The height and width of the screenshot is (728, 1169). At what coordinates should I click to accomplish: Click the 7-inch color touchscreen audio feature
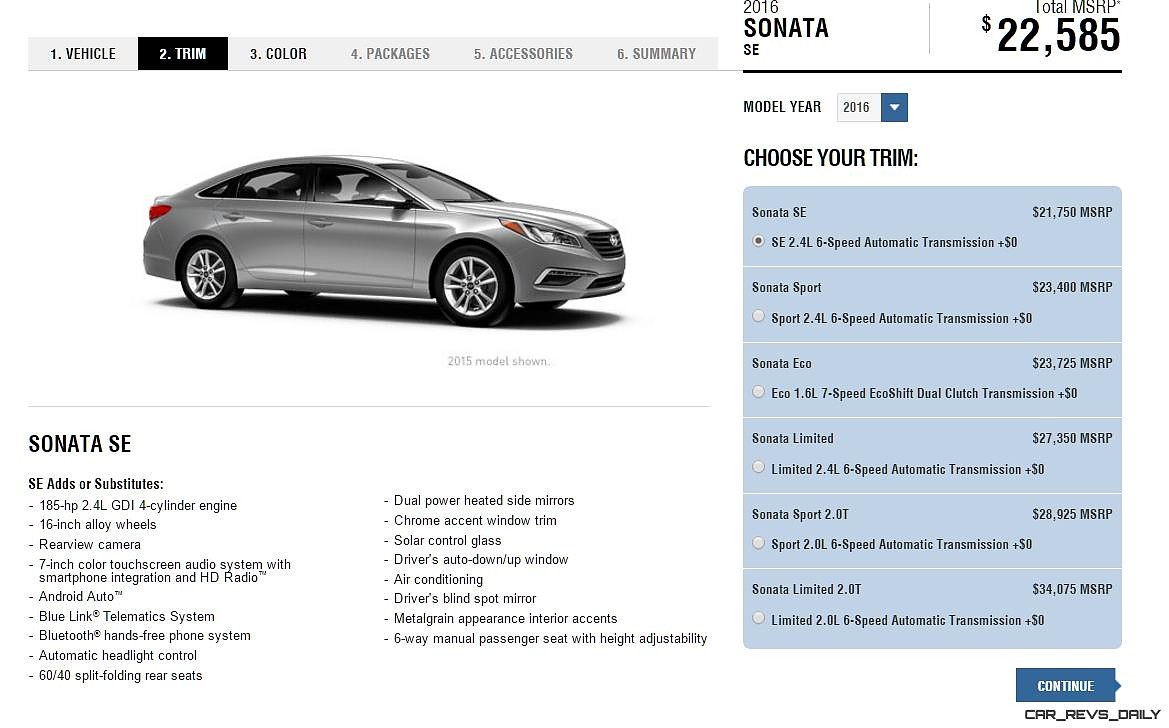tap(165, 571)
